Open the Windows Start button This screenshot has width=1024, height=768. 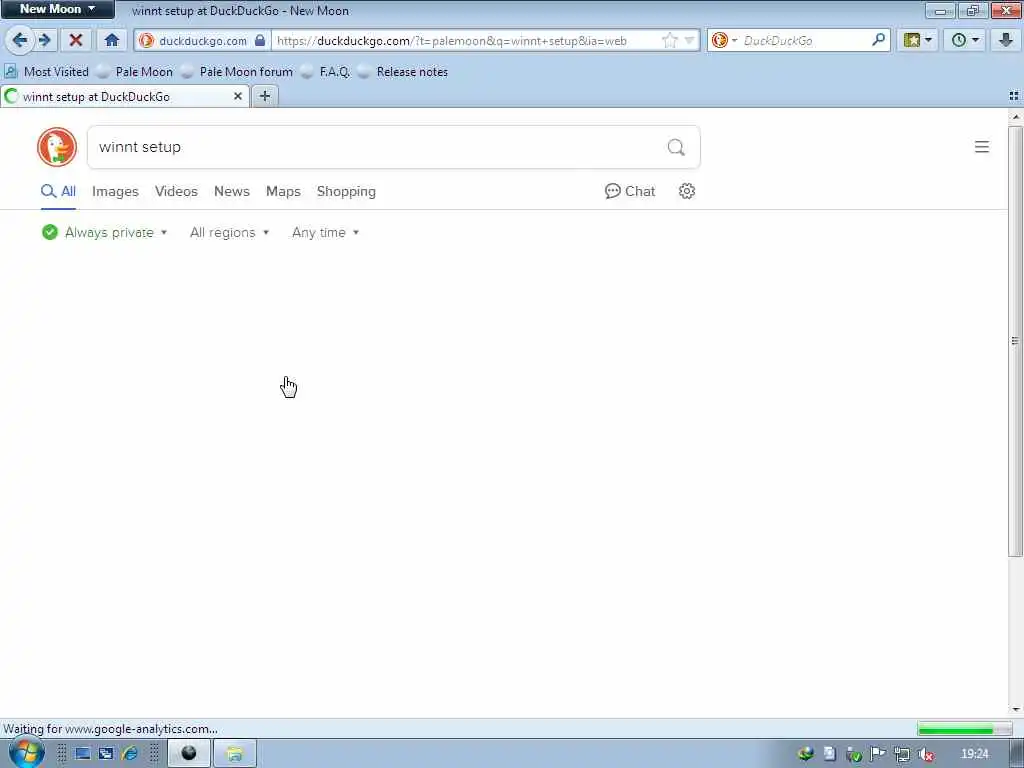click(26, 752)
